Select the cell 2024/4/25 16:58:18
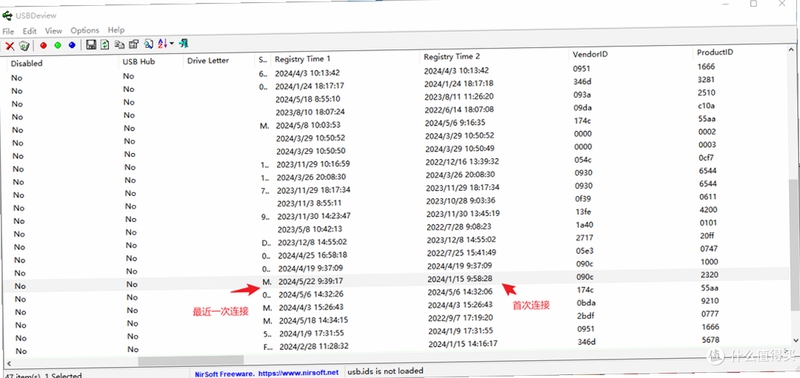This screenshot has width=800, height=378. pos(312,255)
